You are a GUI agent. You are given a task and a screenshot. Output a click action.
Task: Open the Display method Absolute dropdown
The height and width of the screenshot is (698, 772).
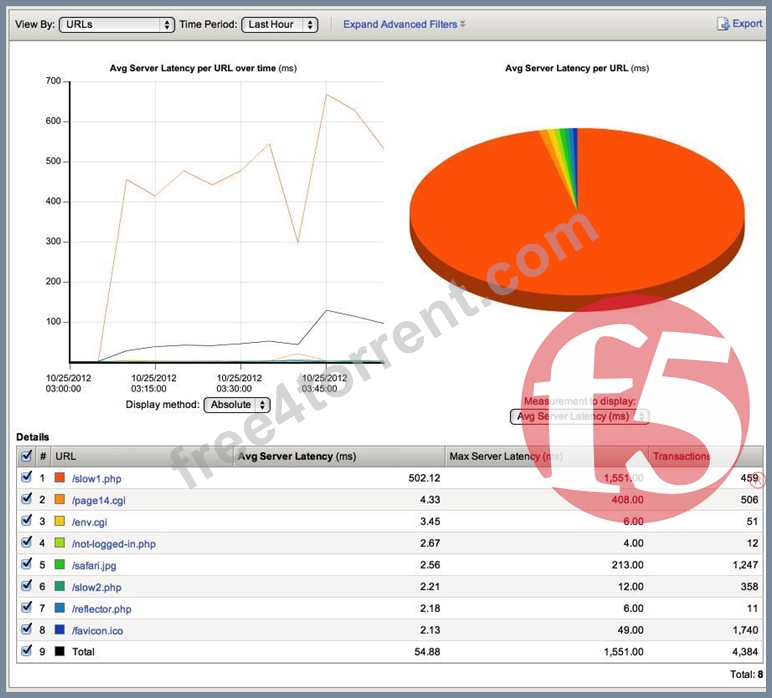pyautogui.click(x=237, y=405)
